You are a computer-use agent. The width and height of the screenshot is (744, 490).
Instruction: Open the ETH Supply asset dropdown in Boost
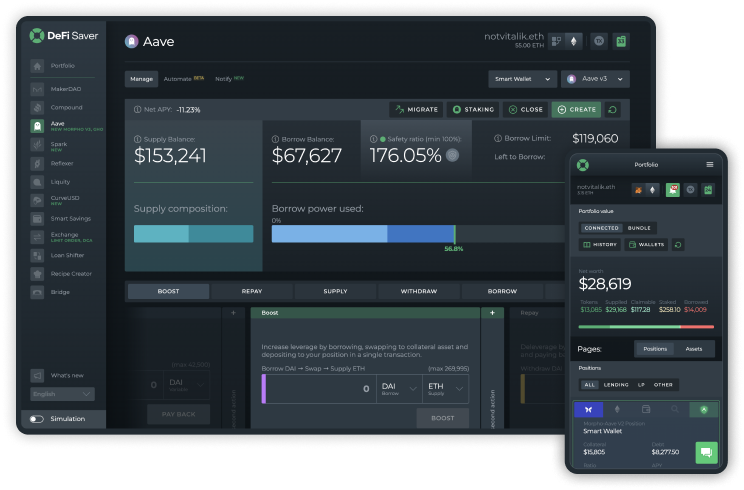445,389
